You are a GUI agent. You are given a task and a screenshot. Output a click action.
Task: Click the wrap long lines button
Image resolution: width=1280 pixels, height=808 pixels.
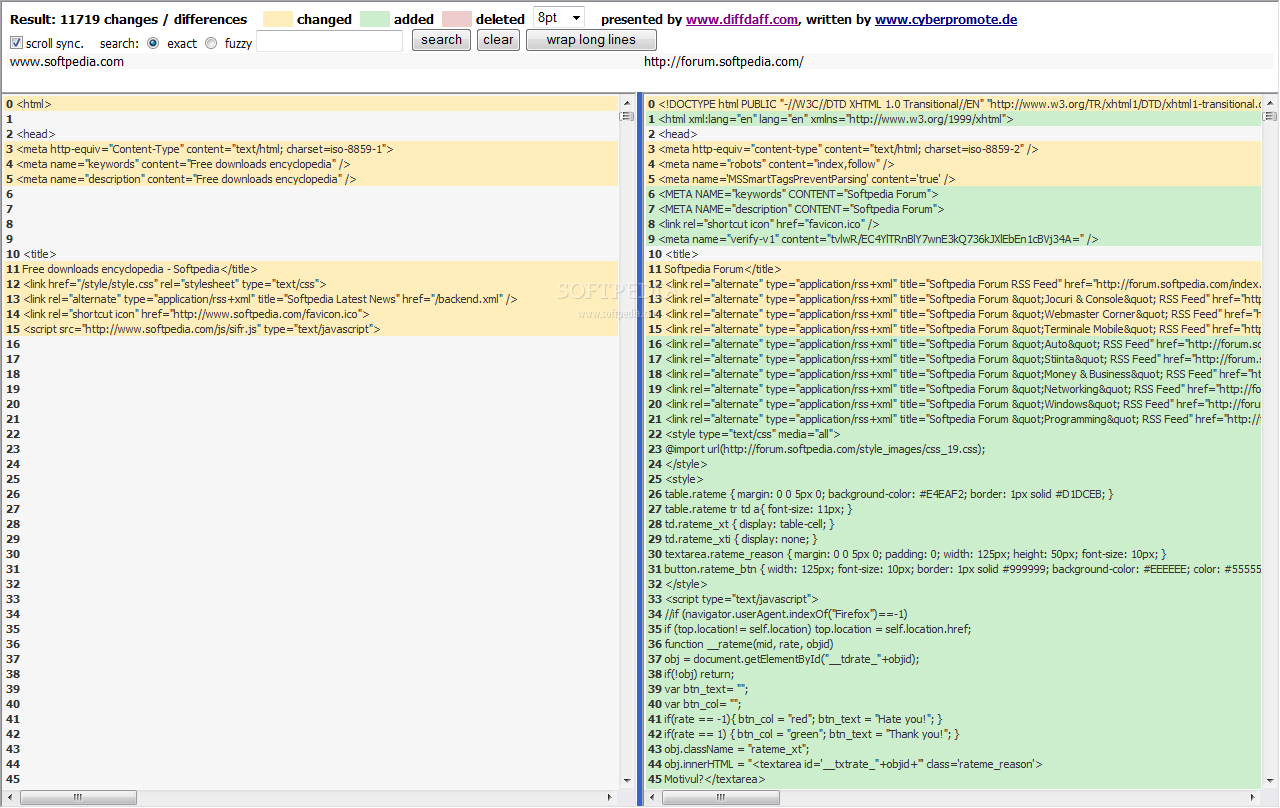pyautogui.click(x=591, y=40)
